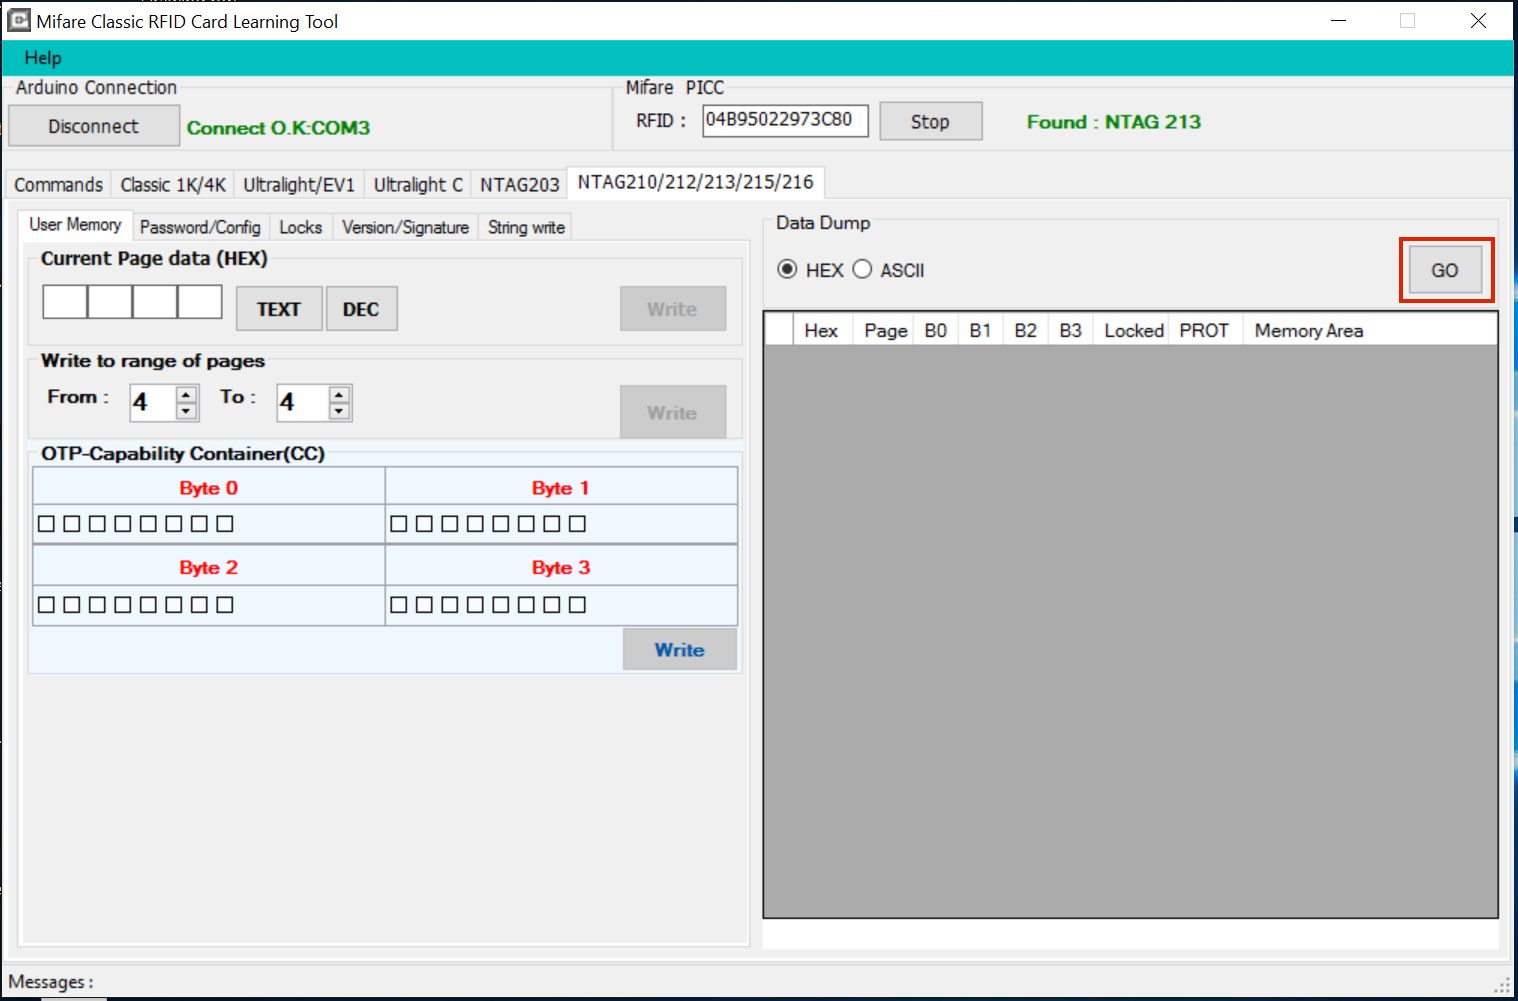Viewport: 1518px width, 1001px height.
Task: Increase the From page number
Action: (x=186, y=394)
